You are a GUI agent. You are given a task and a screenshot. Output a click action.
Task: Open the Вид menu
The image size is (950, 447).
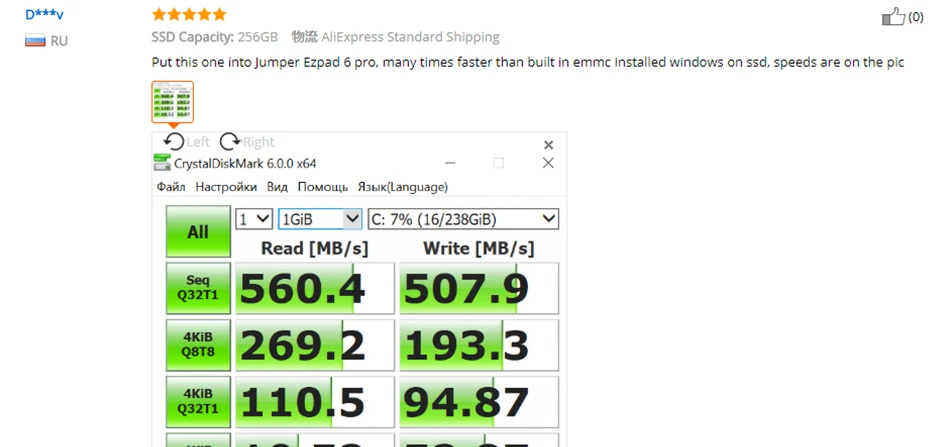277,187
